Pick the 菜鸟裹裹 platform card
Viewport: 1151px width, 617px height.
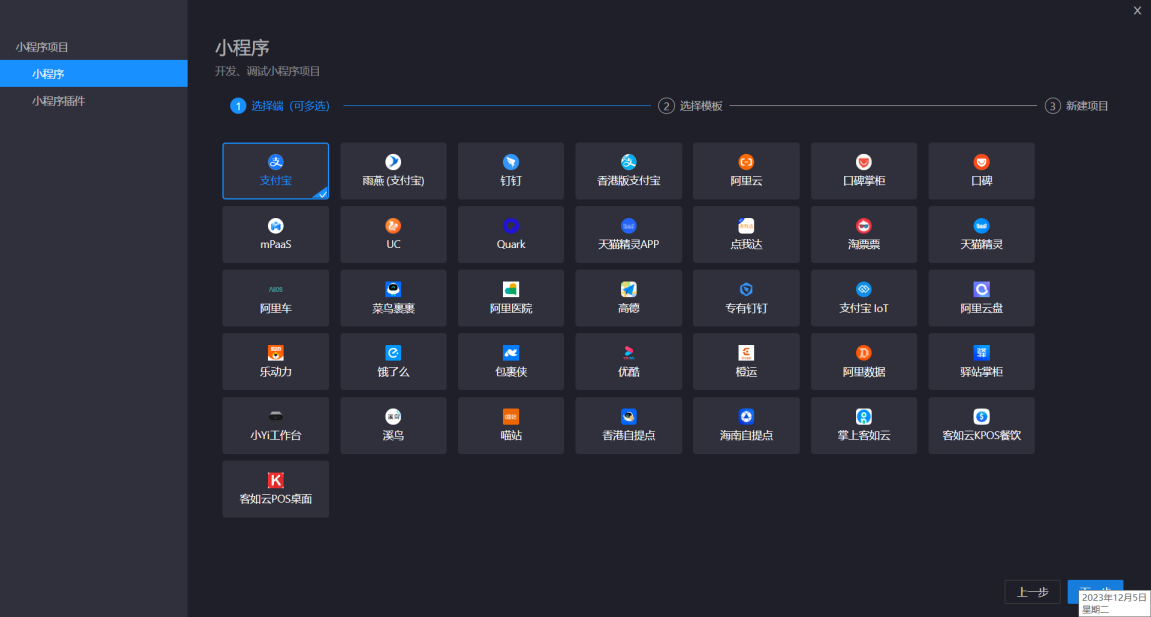coord(393,298)
